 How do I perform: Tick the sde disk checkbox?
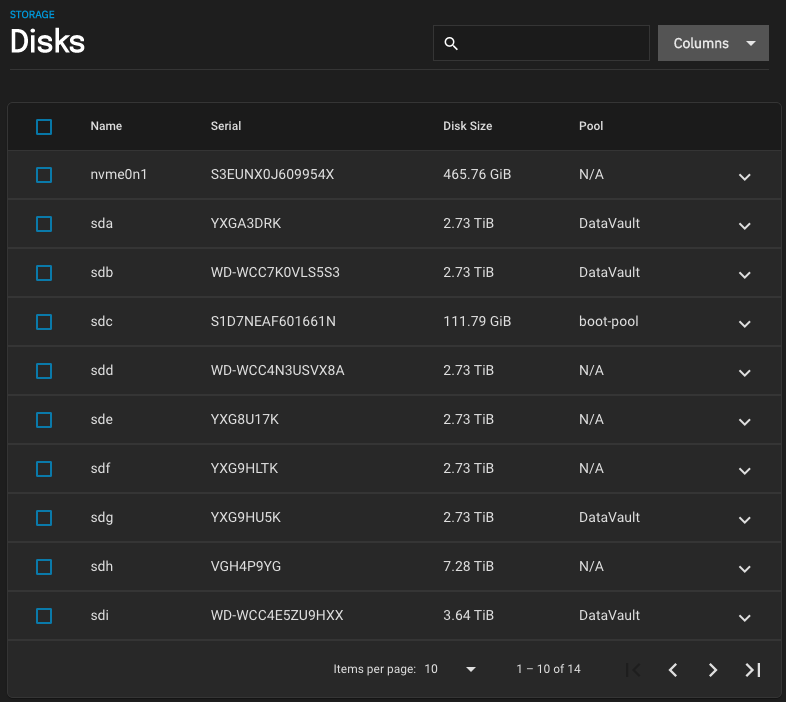(44, 420)
